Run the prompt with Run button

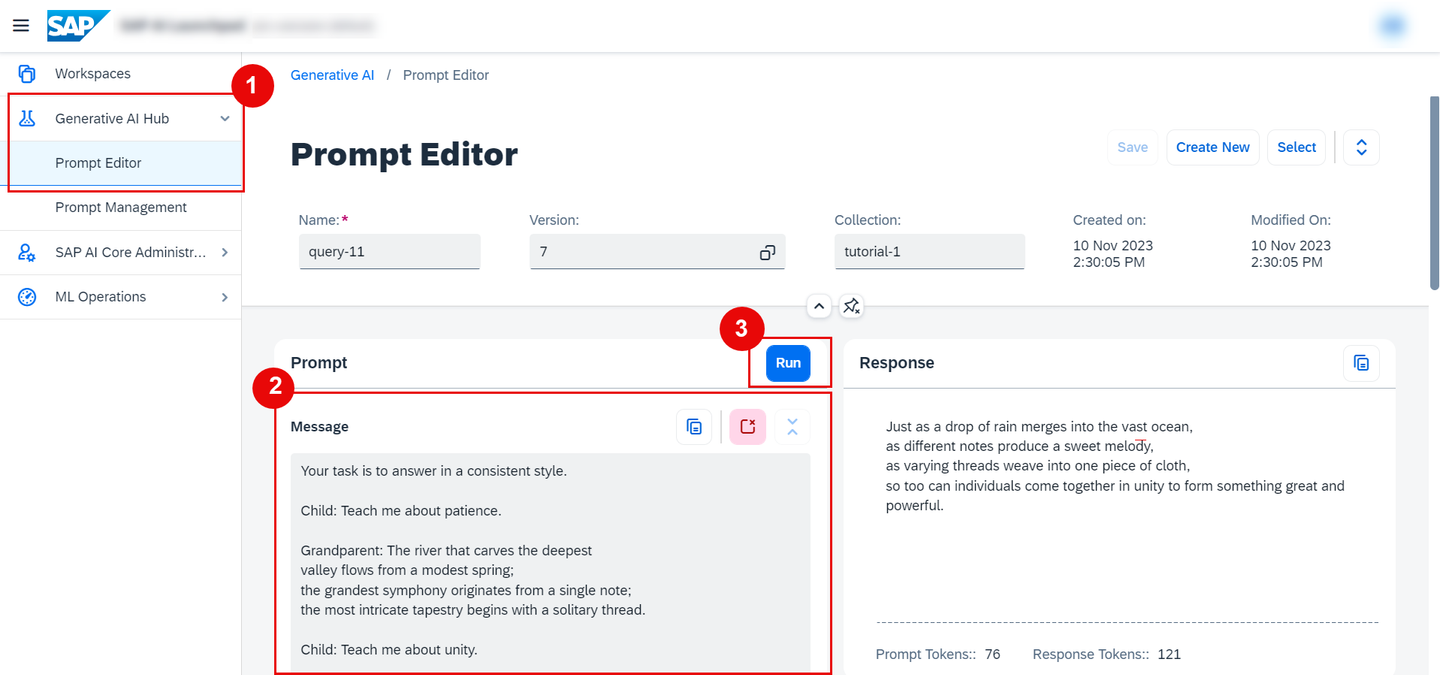pyautogui.click(x=788, y=363)
